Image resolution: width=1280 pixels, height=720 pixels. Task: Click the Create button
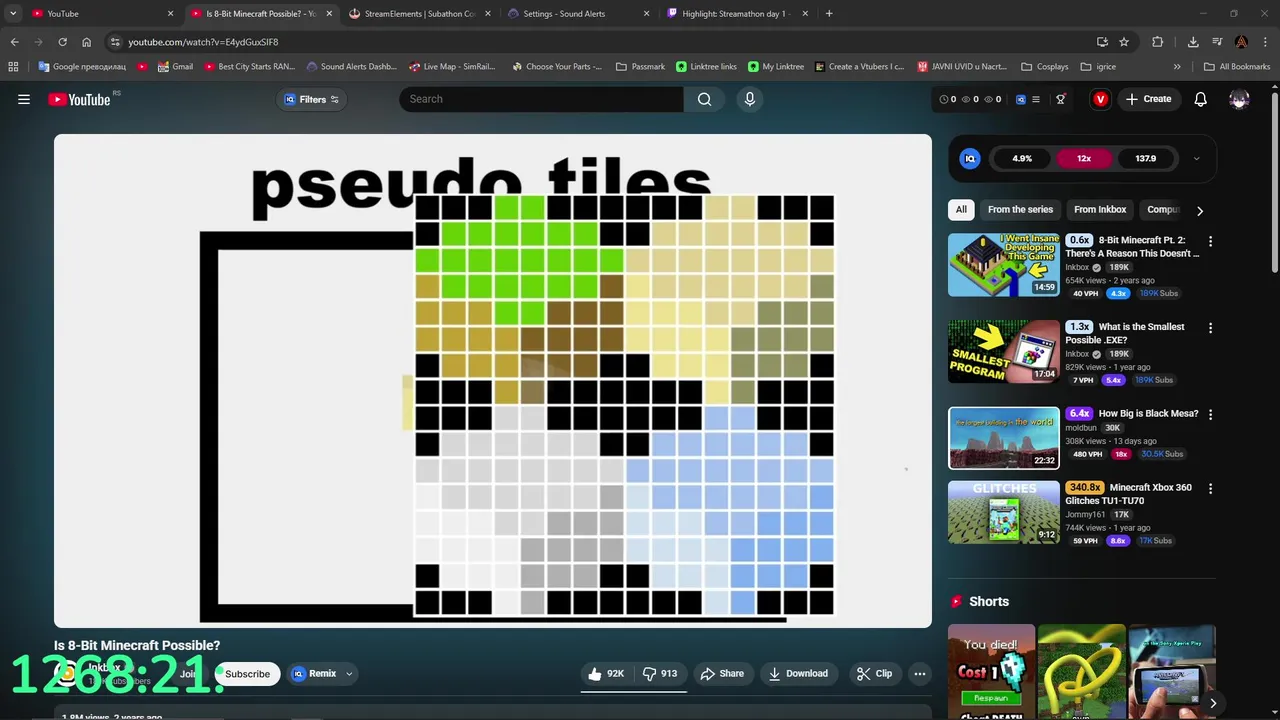coord(1148,99)
